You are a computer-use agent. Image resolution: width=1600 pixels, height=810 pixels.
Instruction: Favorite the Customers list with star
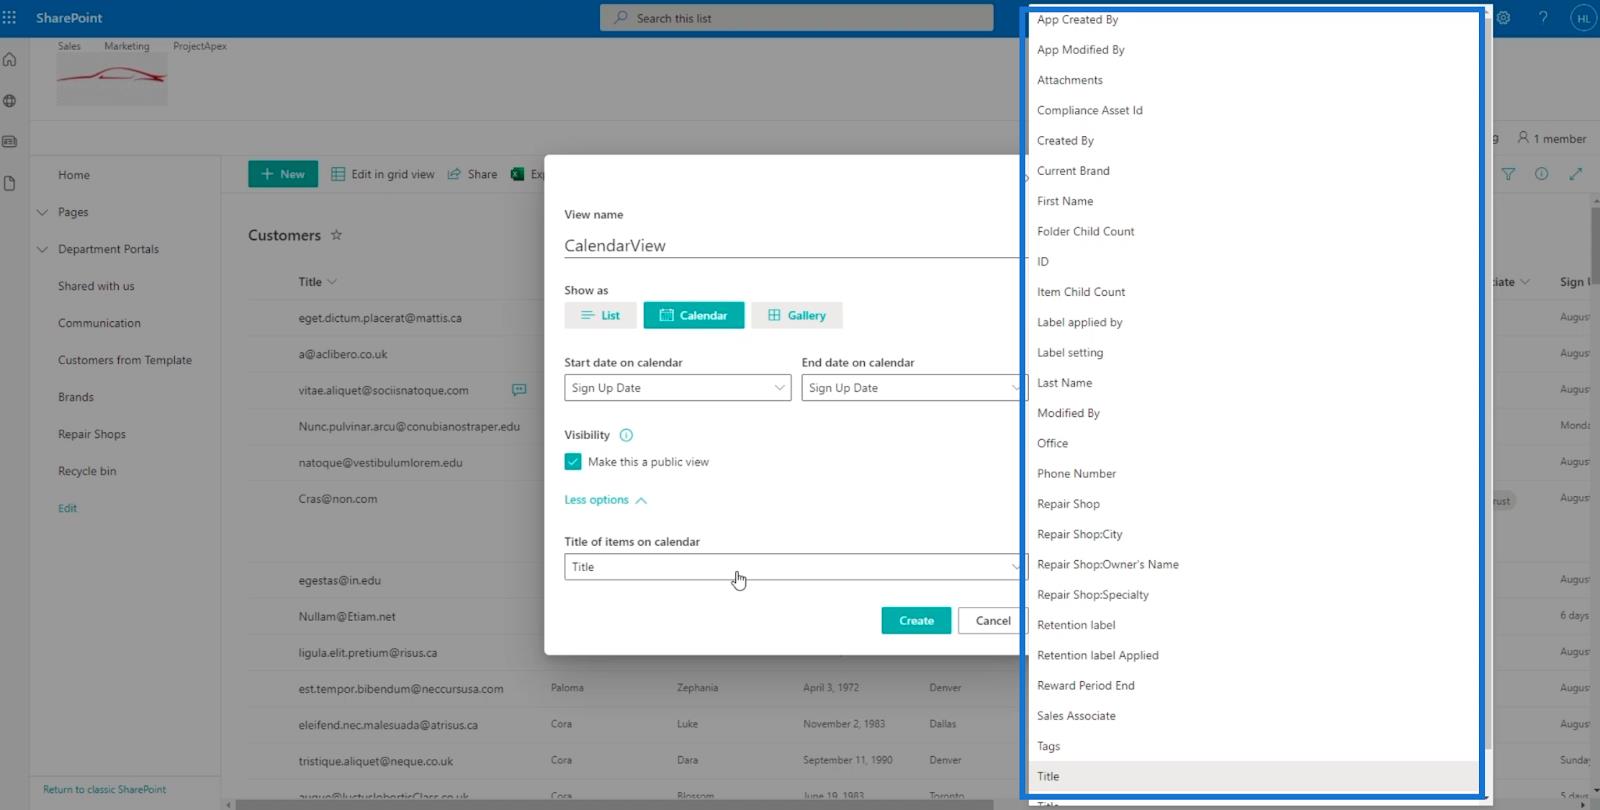tap(336, 235)
